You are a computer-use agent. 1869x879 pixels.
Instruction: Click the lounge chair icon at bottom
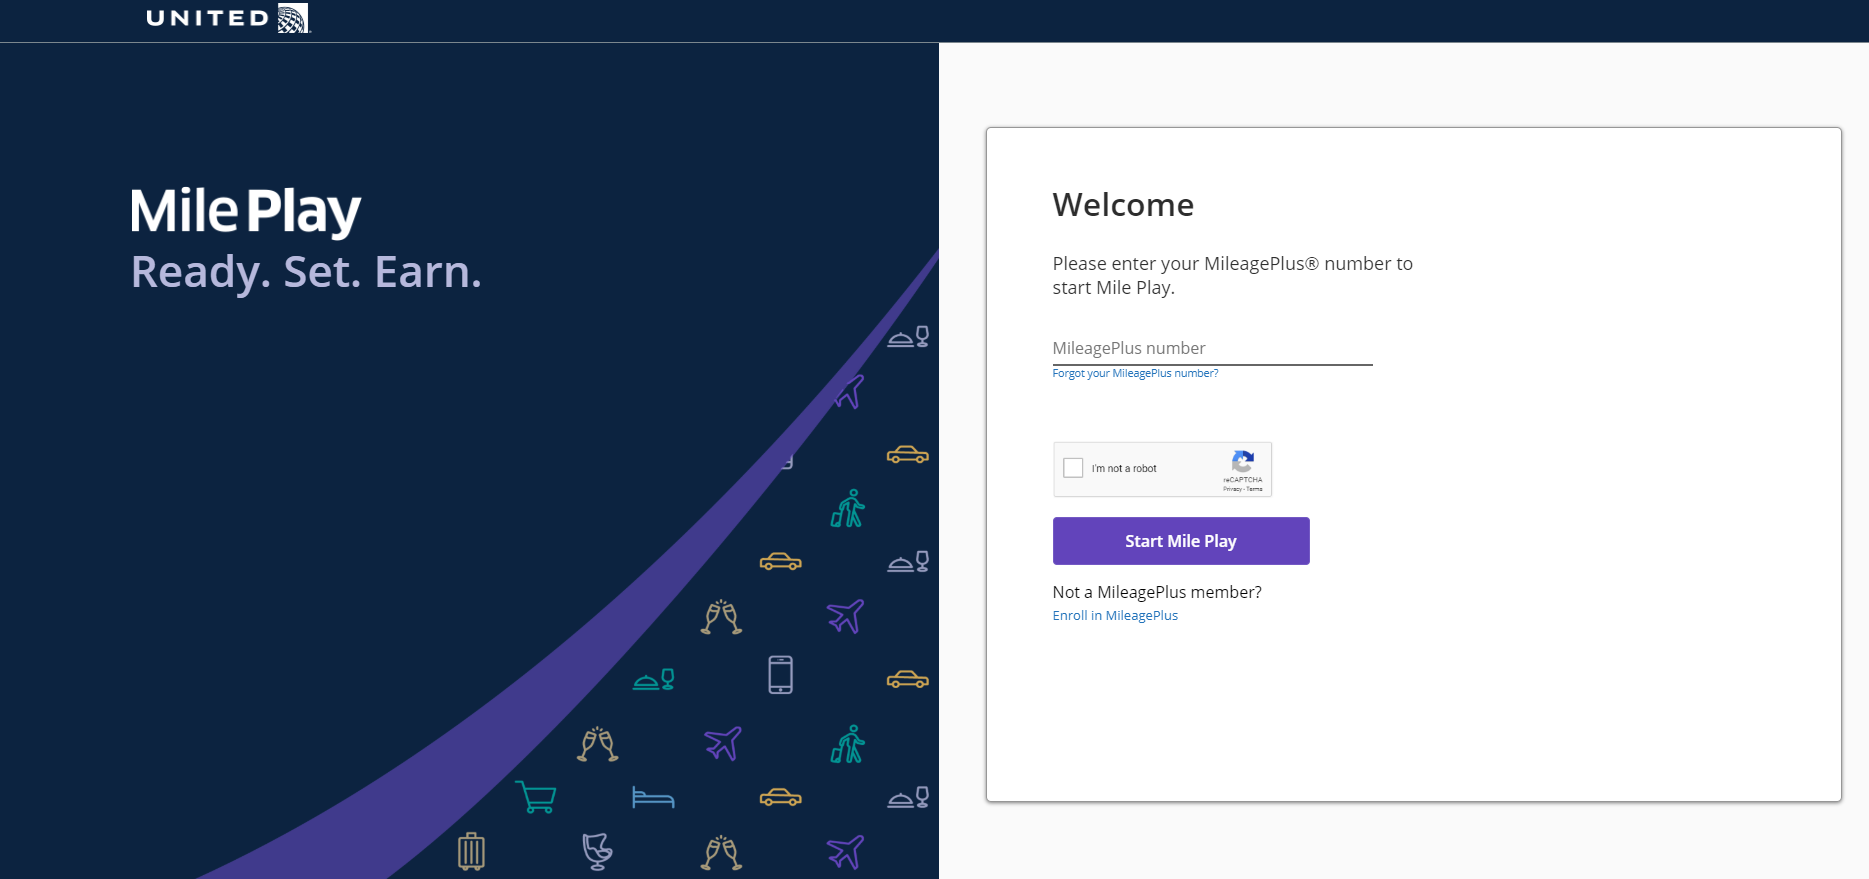point(597,851)
